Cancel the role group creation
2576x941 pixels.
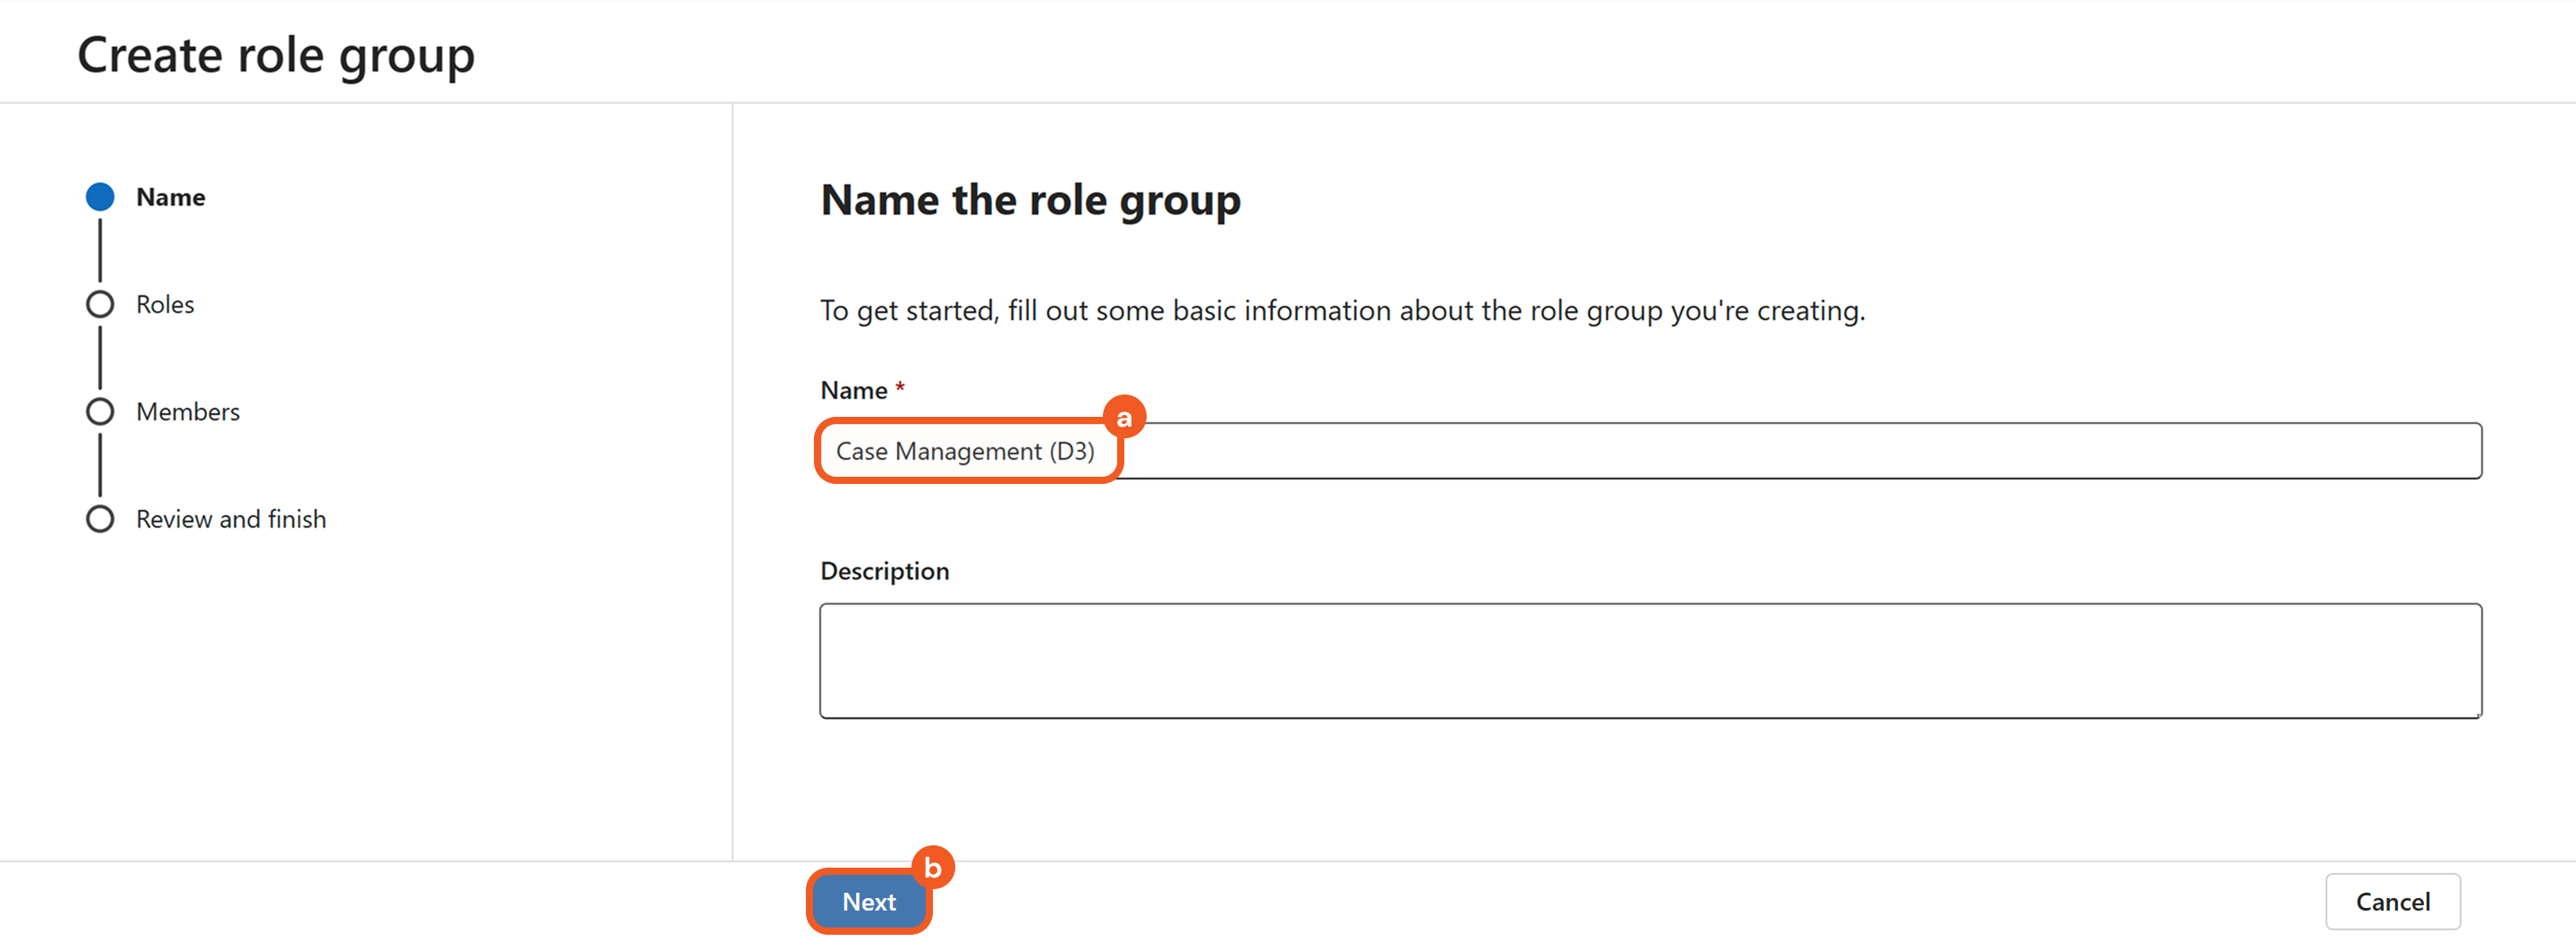click(2392, 901)
